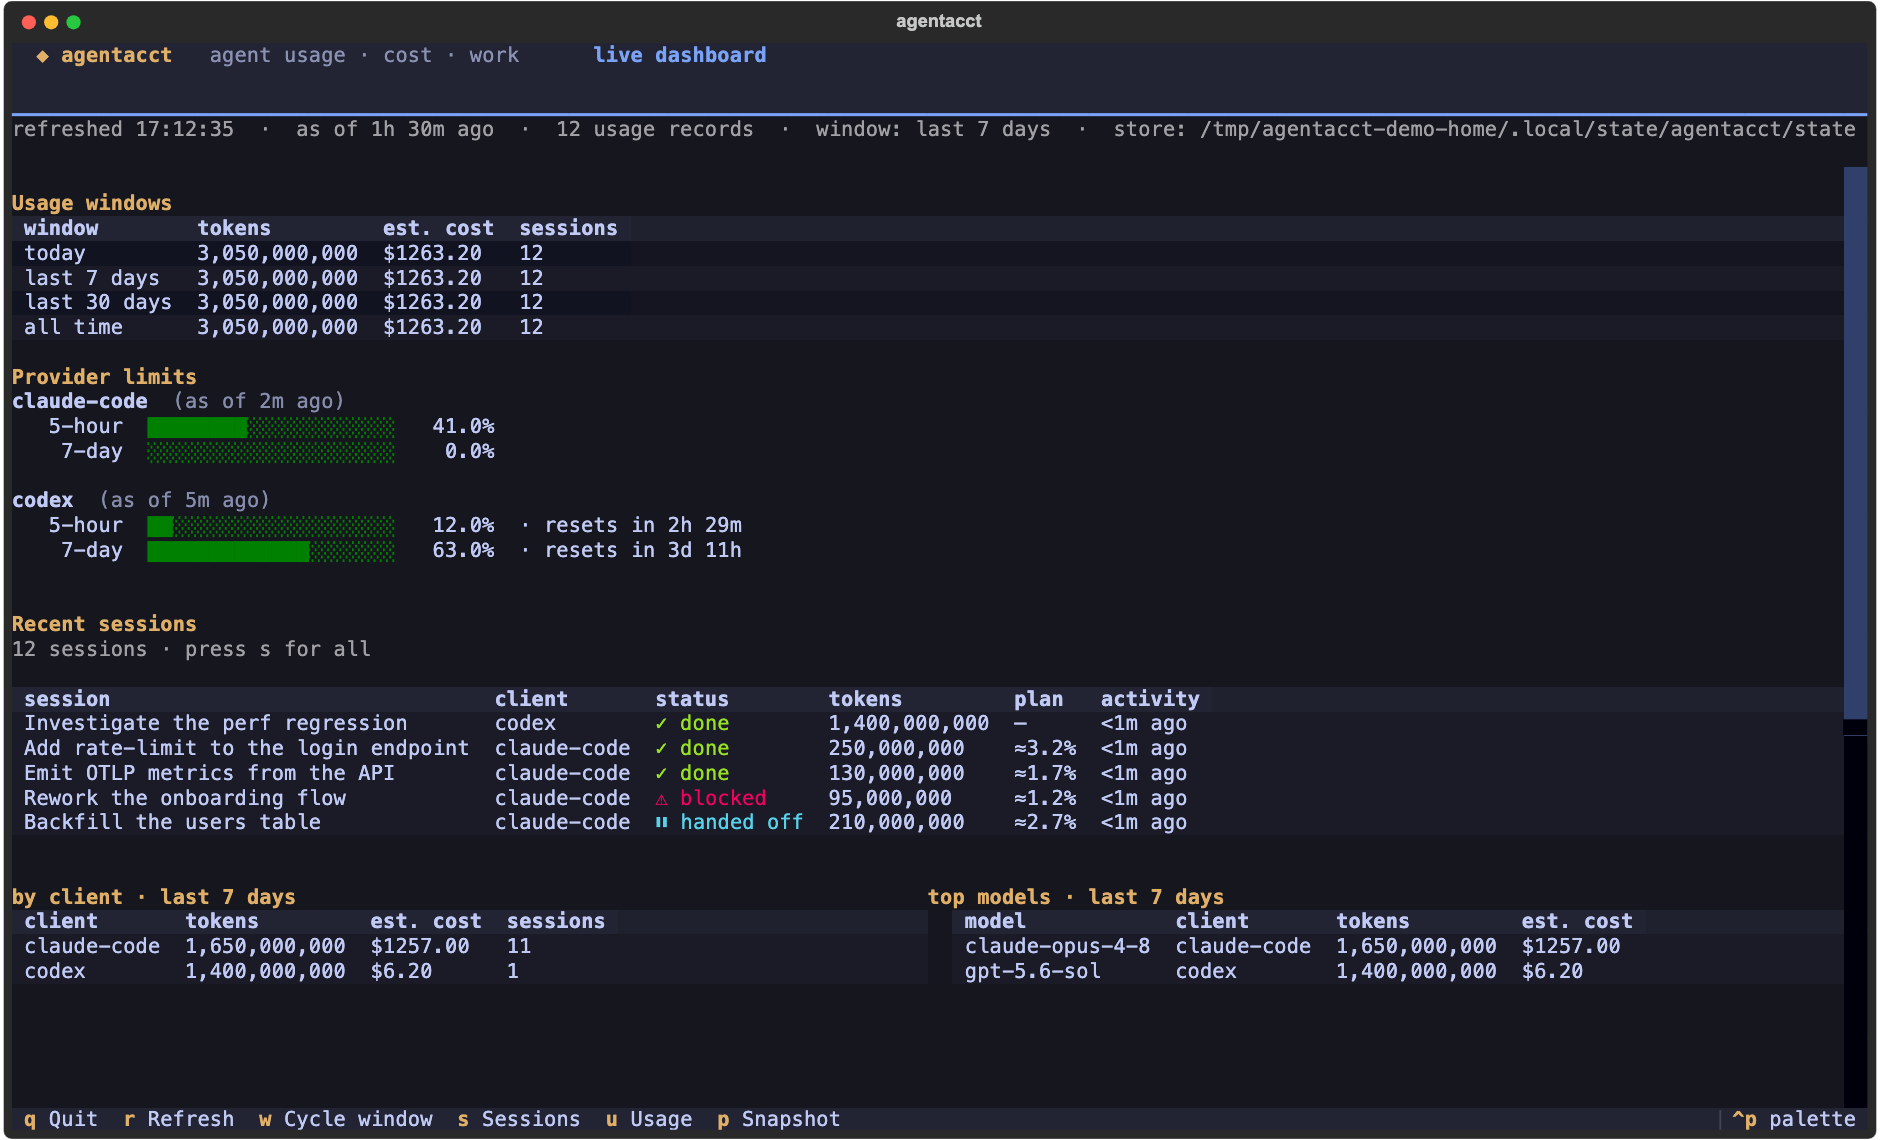
Task: Click the handed off pause icon
Action: tap(661, 823)
